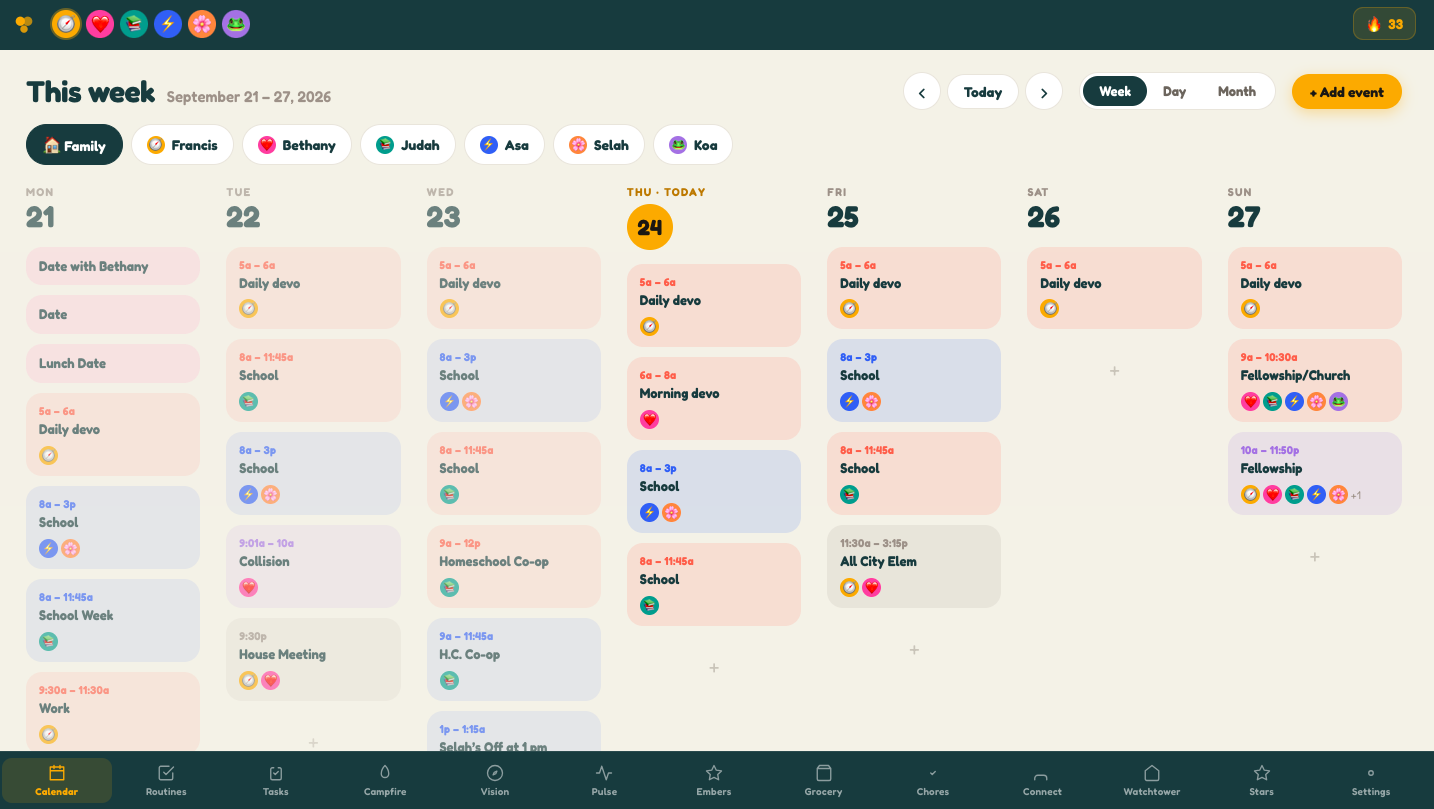
Task: Select the flower avatar in the top bar
Action: (x=202, y=24)
